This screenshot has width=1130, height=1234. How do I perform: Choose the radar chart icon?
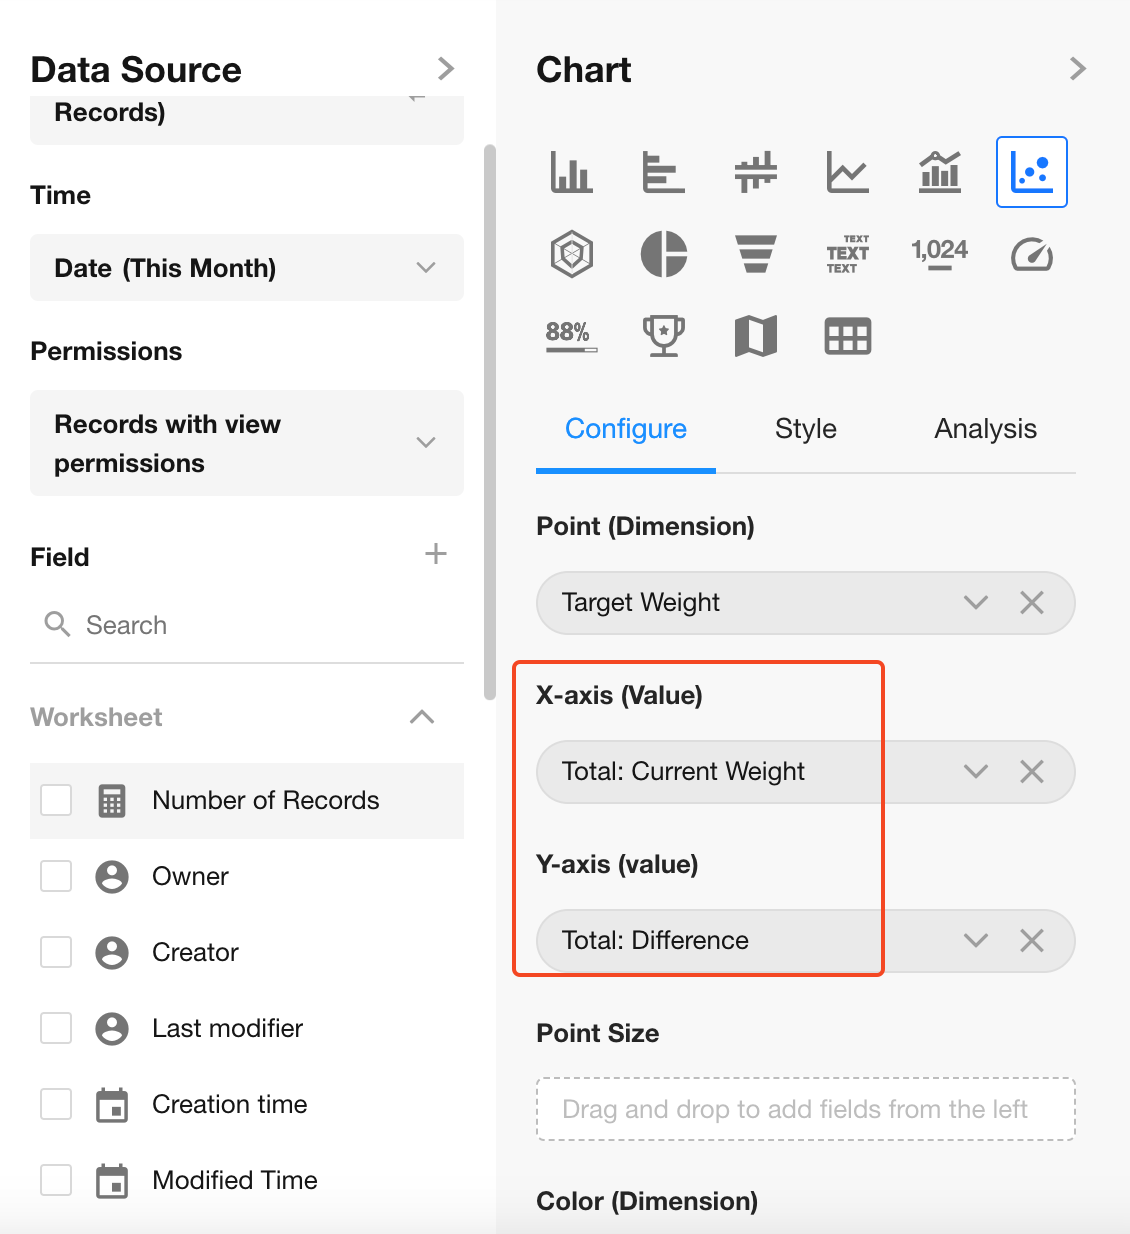[572, 254]
